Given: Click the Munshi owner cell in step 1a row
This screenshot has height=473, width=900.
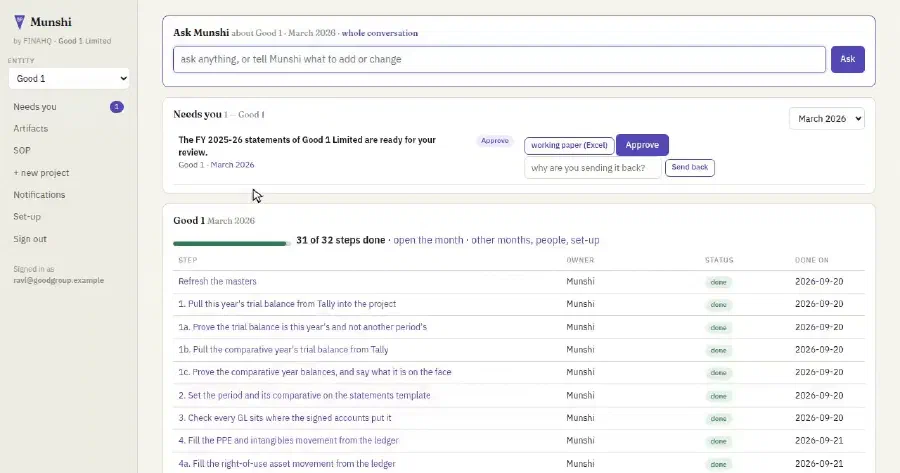Looking at the screenshot, I should 580,327.
